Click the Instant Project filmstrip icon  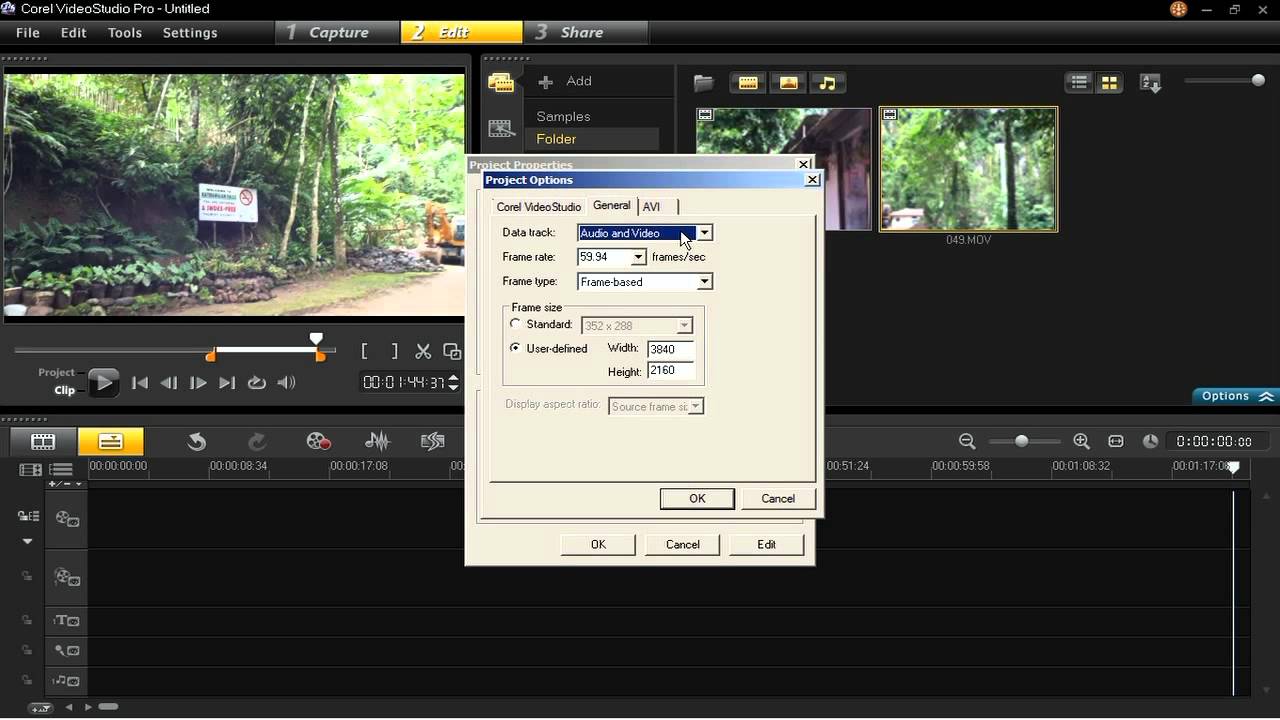501,128
